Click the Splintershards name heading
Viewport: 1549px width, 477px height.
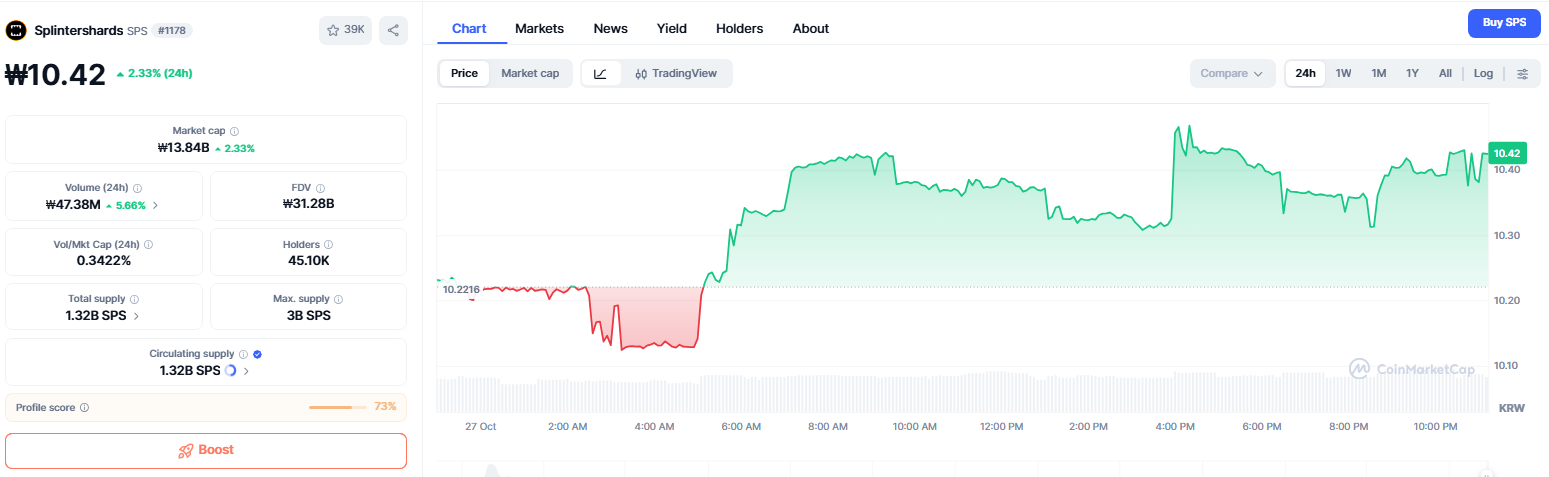point(78,31)
